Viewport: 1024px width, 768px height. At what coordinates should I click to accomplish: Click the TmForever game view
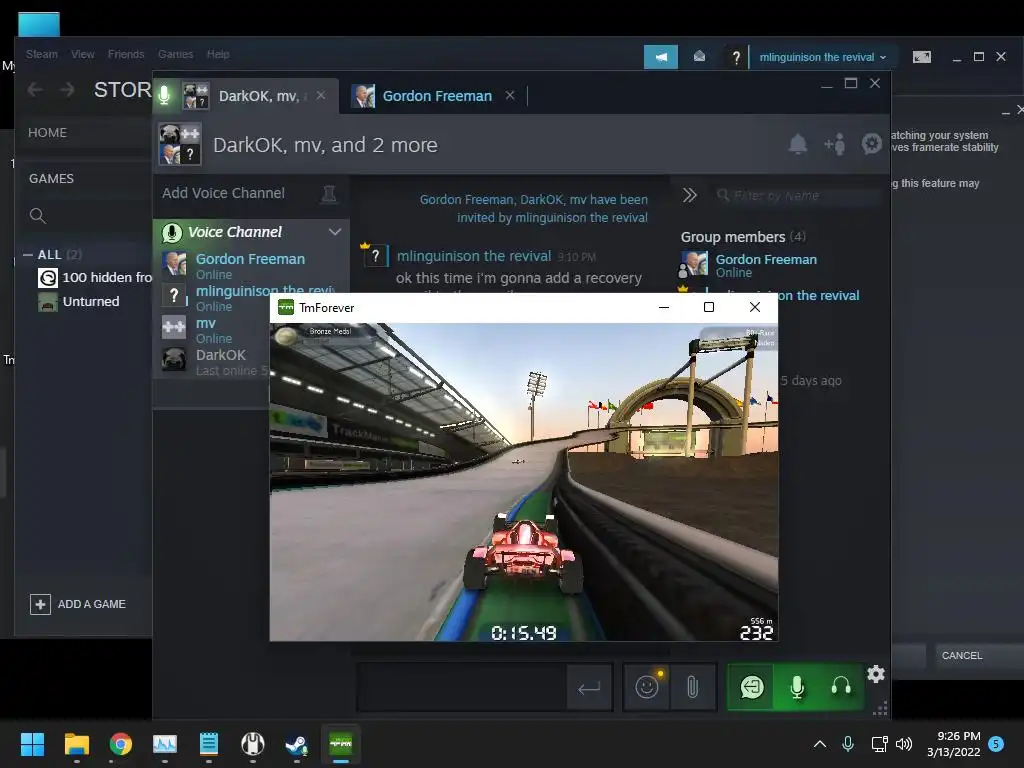(524, 482)
